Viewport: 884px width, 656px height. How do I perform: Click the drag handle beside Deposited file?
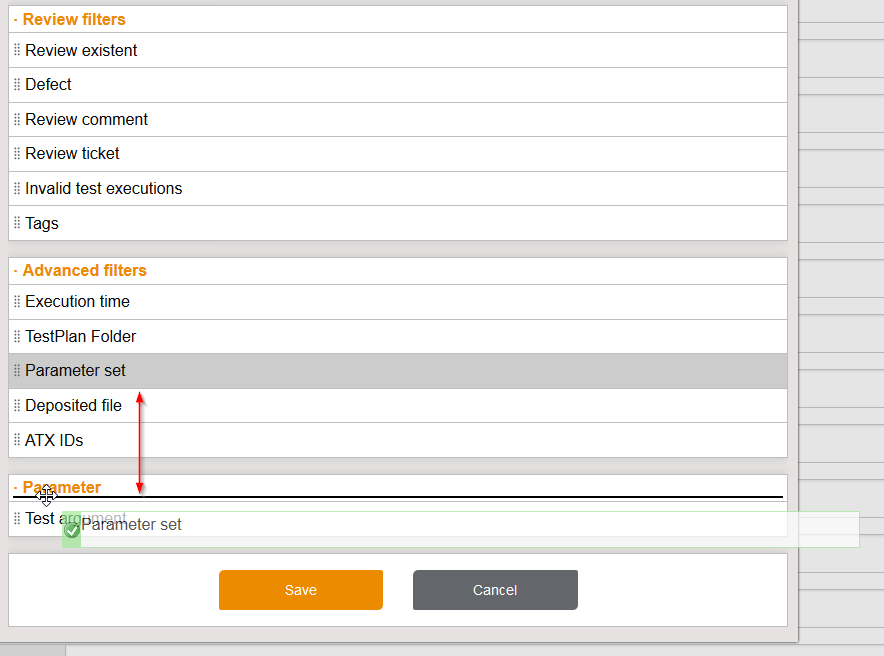point(16,405)
